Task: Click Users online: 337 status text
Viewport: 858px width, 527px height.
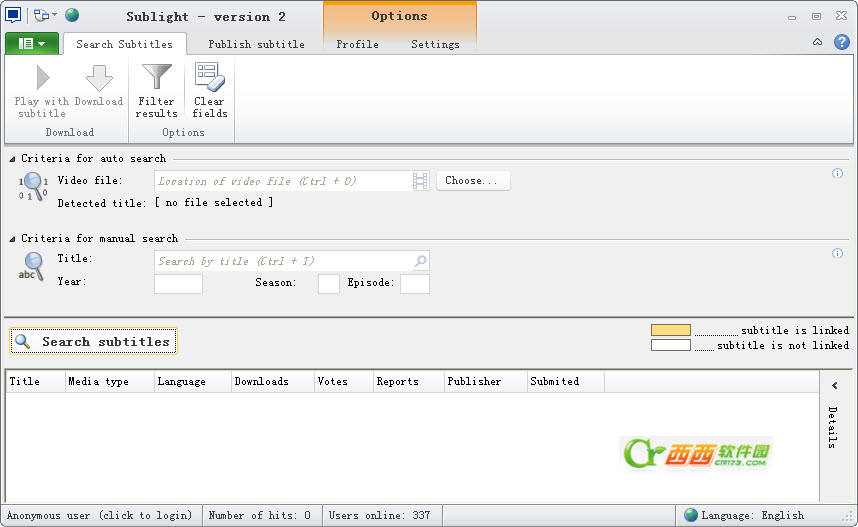Action: (x=380, y=516)
